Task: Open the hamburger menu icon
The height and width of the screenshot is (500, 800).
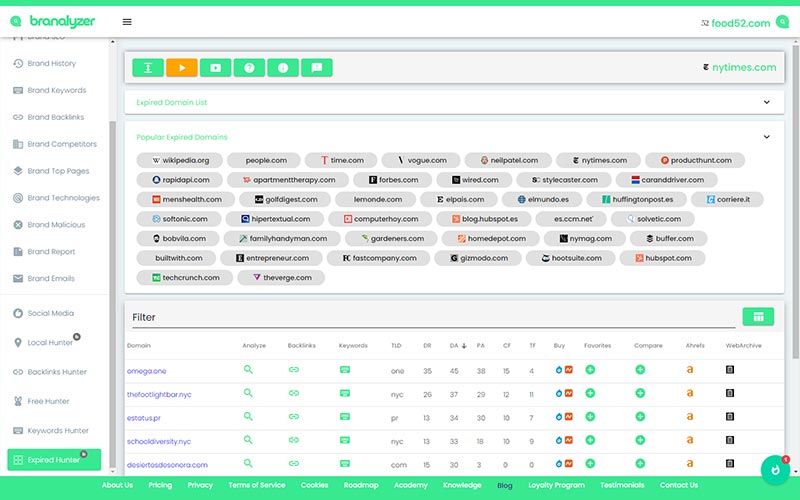Action: tap(127, 22)
